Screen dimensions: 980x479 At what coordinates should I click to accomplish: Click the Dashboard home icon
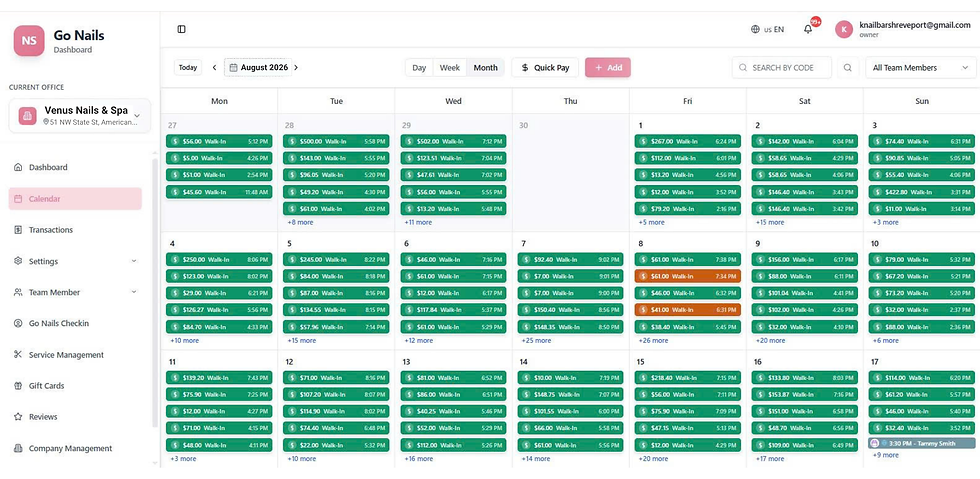(18, 168)
